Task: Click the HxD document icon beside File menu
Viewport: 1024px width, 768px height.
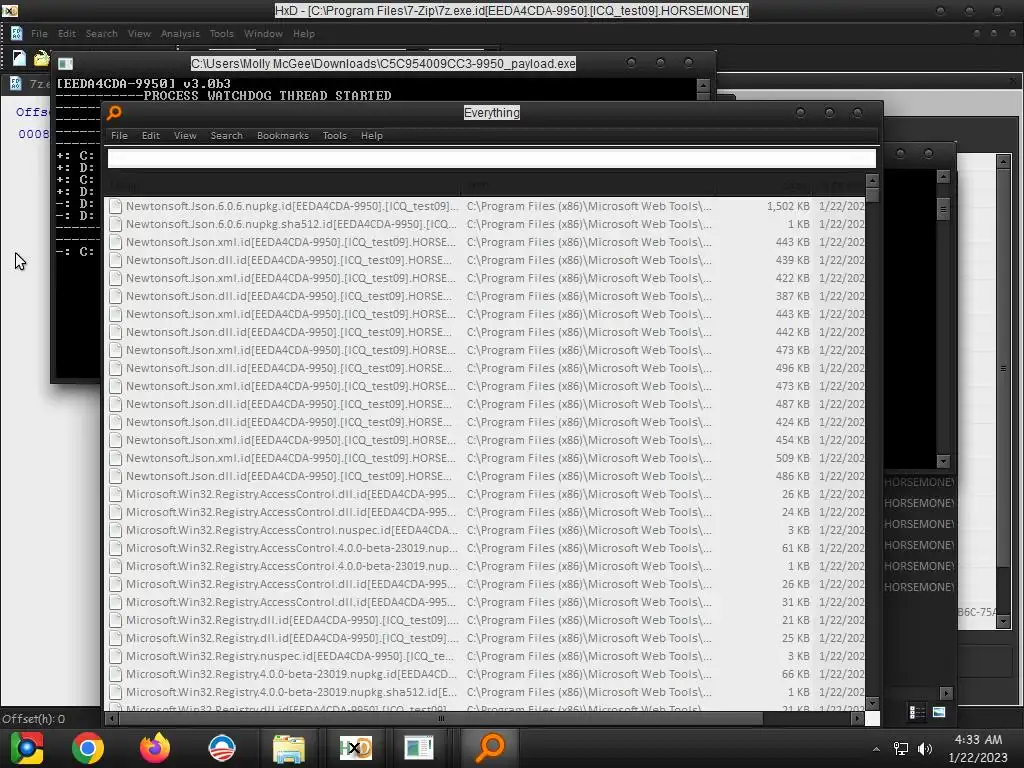Action: click(16, 33)
